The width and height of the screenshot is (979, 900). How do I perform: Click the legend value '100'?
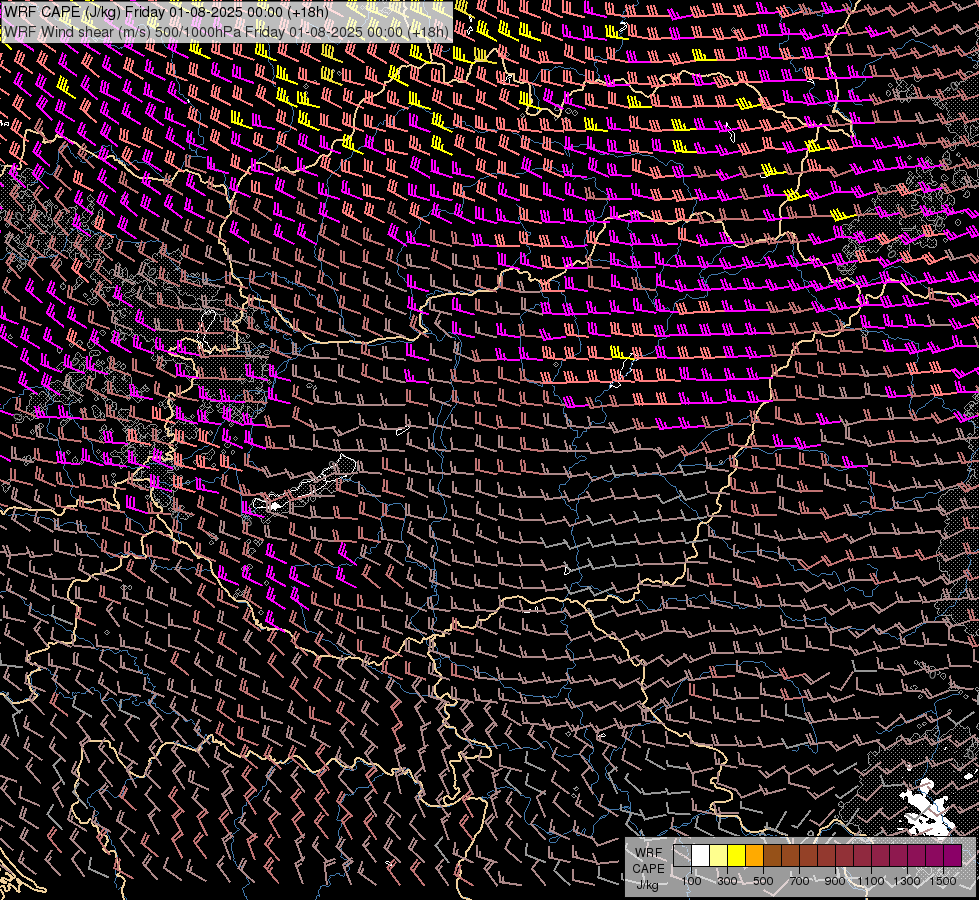pos(691,881)
